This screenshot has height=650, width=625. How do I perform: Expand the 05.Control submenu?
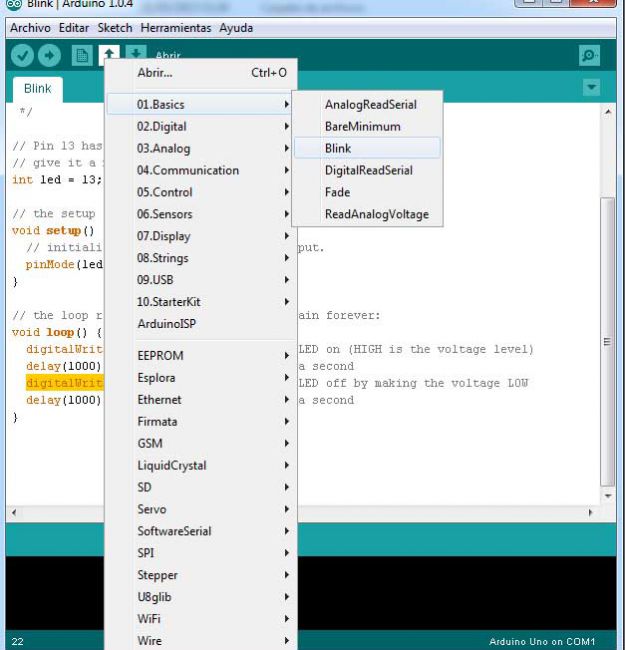point(200,192)
